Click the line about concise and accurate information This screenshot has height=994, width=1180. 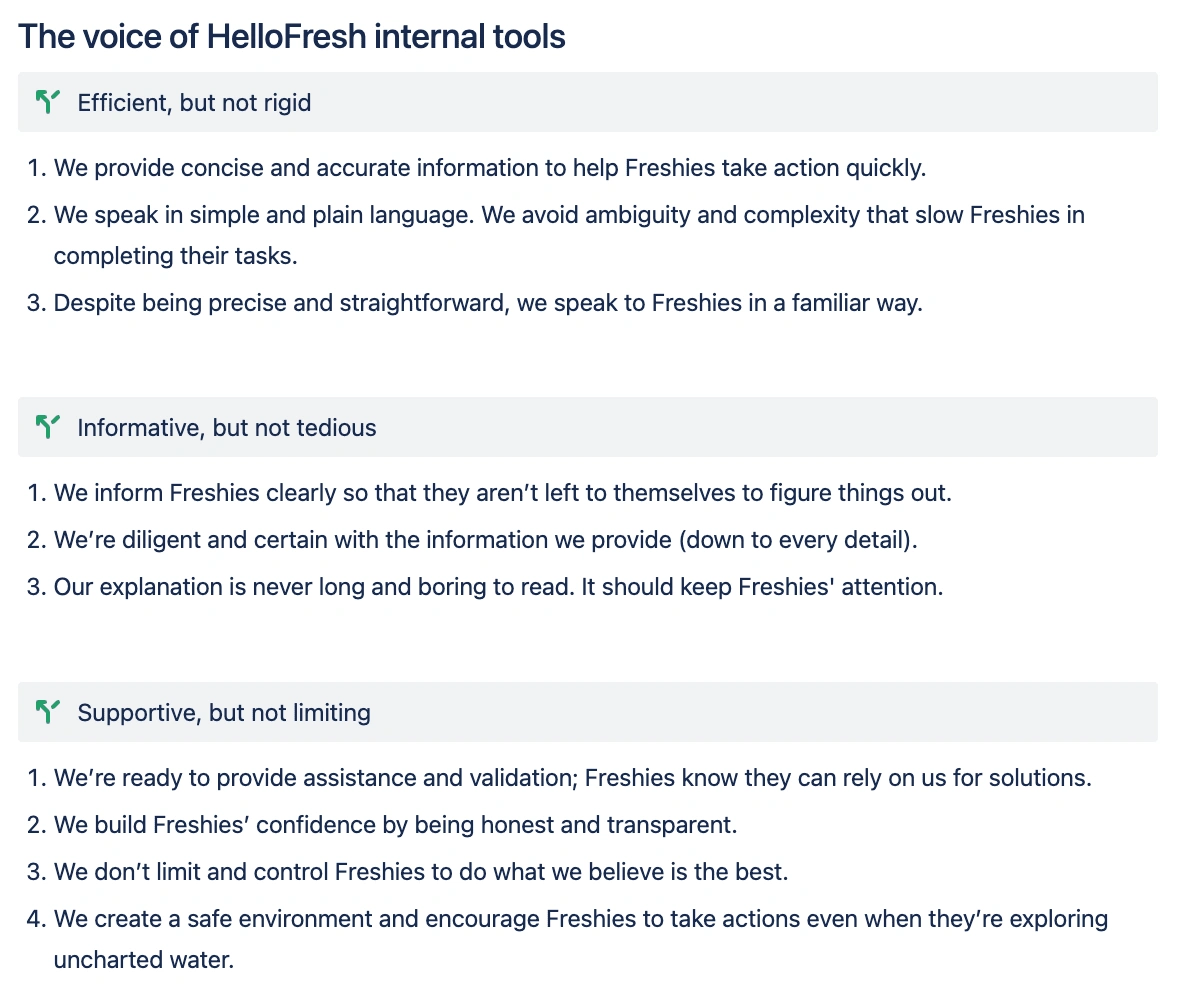tap(489, 168)
